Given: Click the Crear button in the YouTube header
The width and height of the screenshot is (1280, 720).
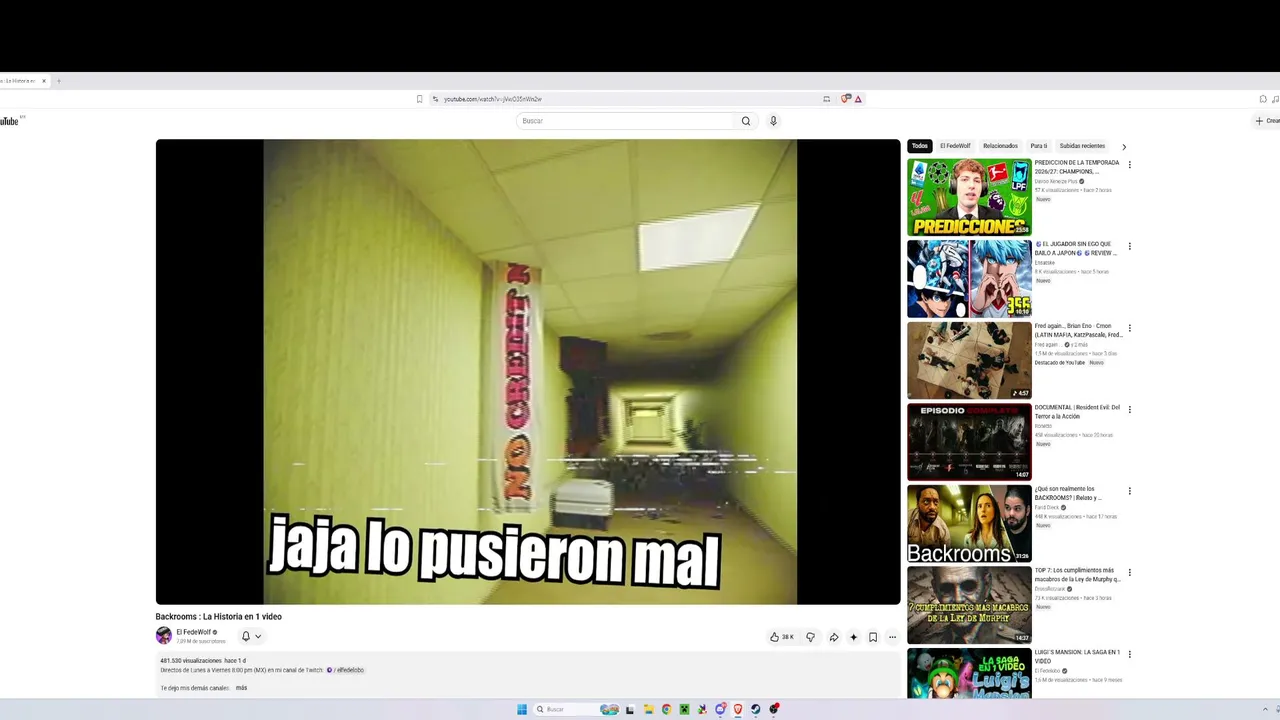Looking at the screenshot, I should pyautogui.click(x=1267, y=121).
